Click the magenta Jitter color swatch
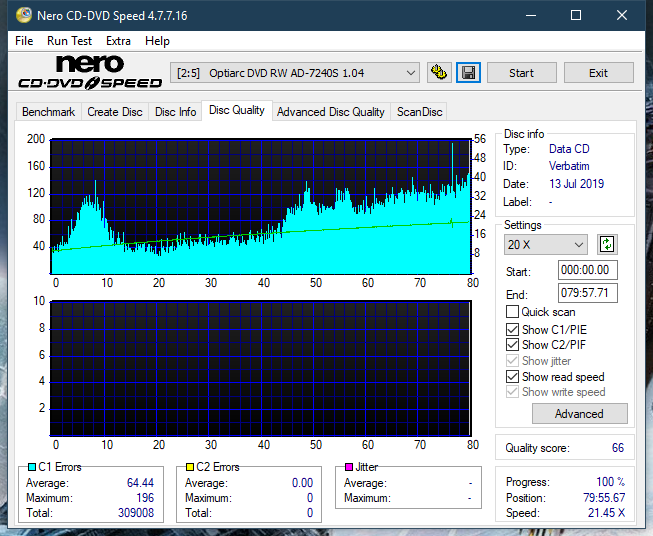653x536 pixels. (349, 467)
